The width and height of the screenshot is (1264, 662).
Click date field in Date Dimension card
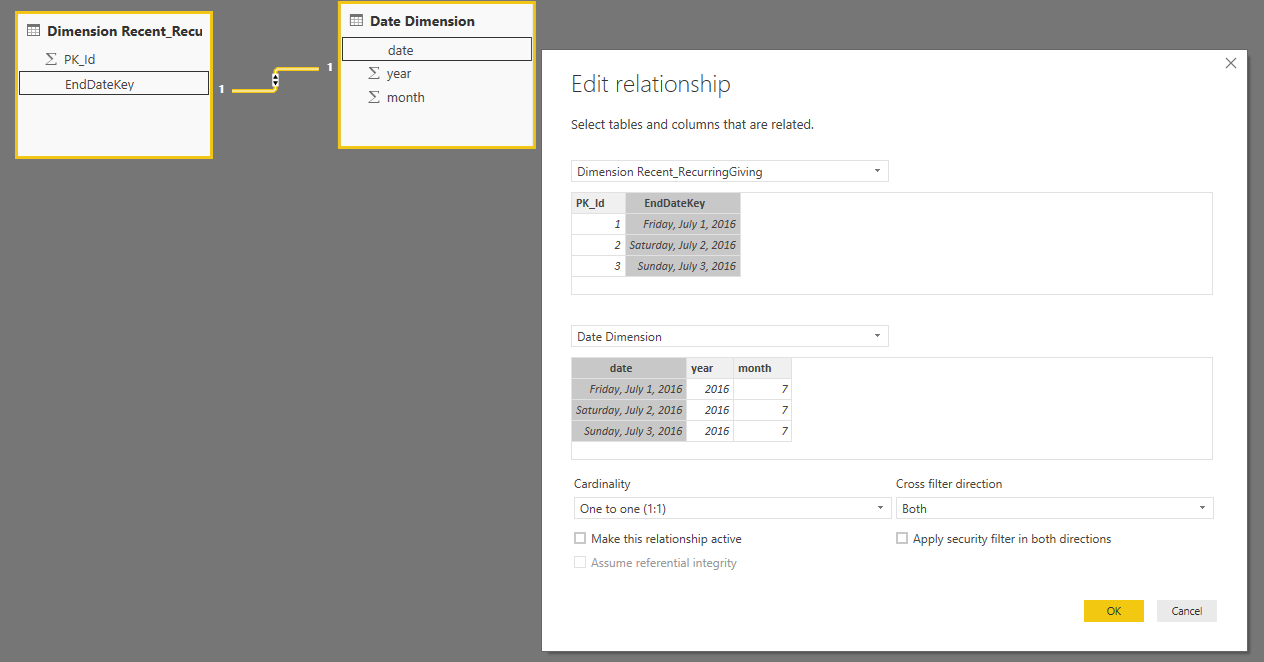[x=437, y=49]
